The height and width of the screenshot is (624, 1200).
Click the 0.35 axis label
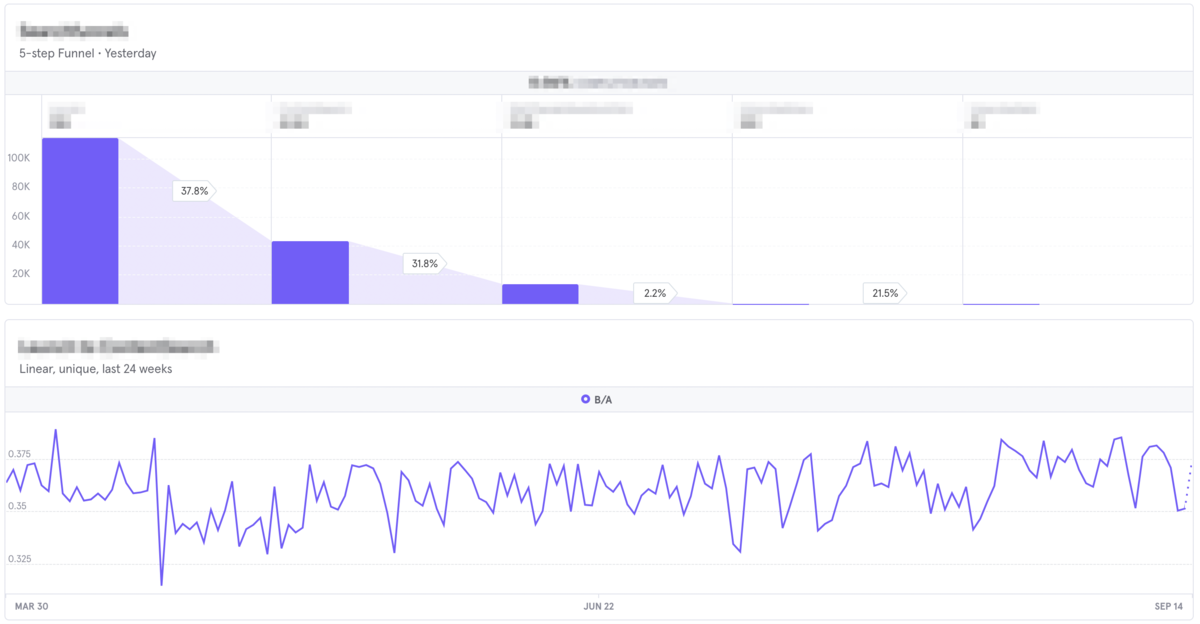click(x=19, y=507)
